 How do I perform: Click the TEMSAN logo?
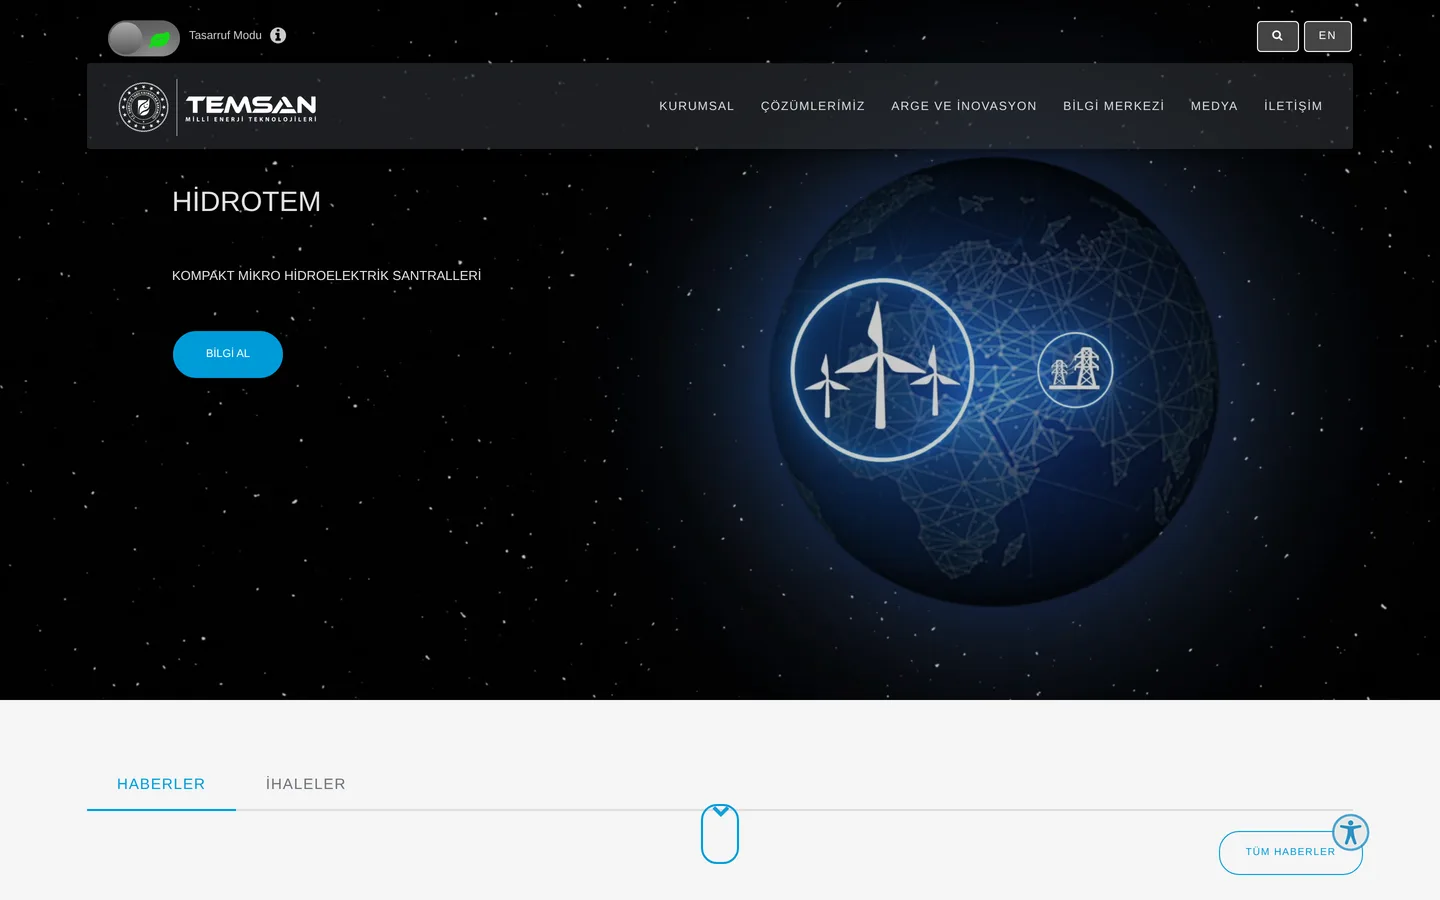(x=218, y=107)
